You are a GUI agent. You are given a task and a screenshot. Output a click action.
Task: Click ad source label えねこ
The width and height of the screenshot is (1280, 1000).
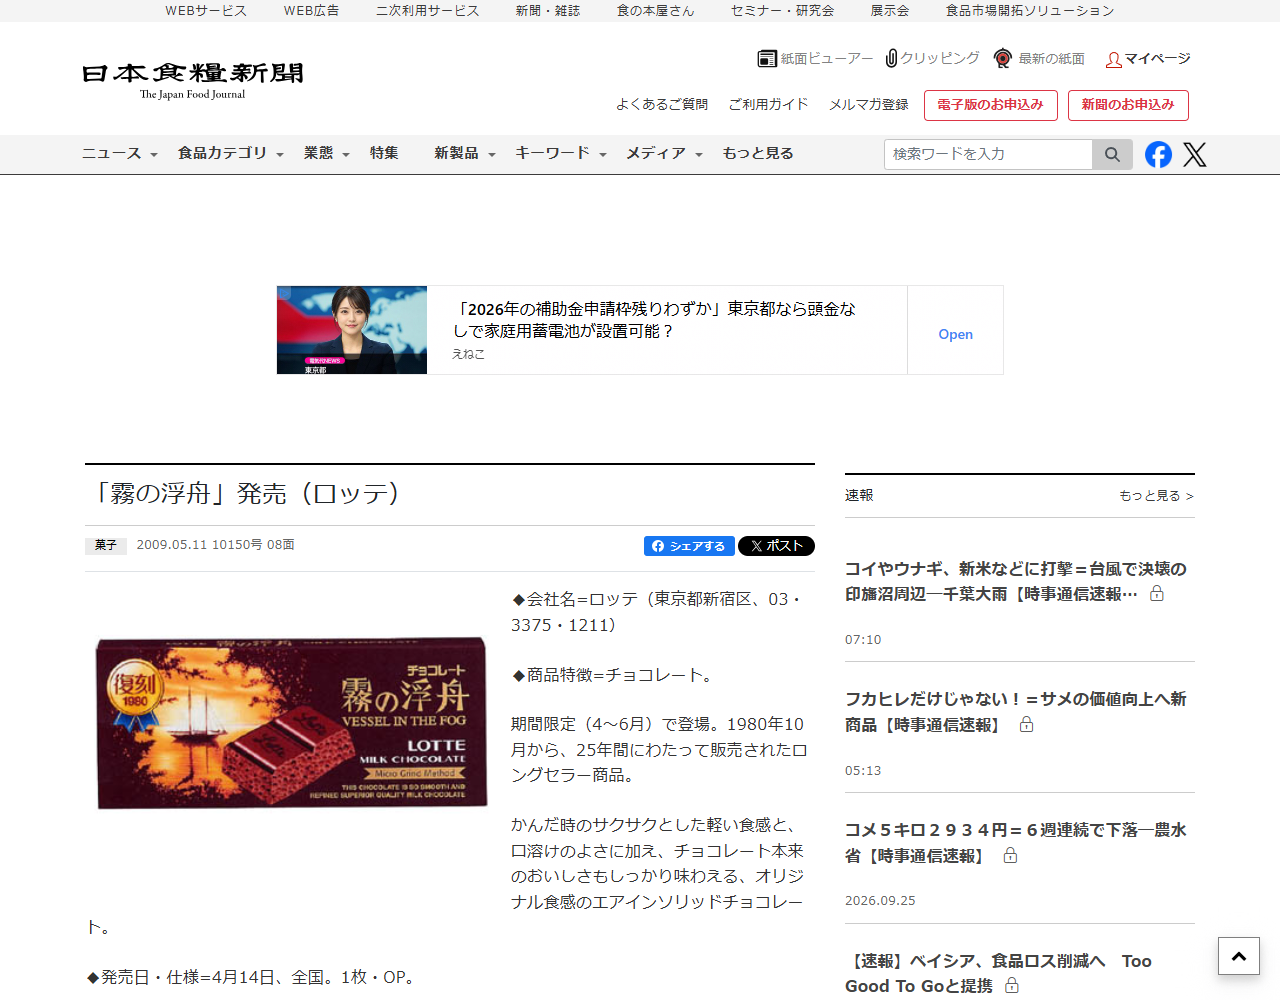tap(468, 354)
